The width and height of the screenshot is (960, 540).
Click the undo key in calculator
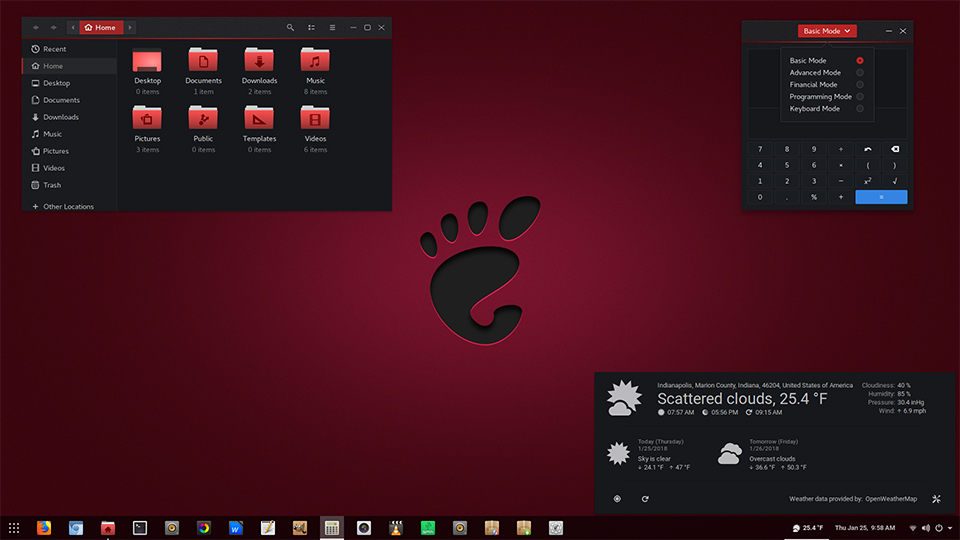click(868, 149)
